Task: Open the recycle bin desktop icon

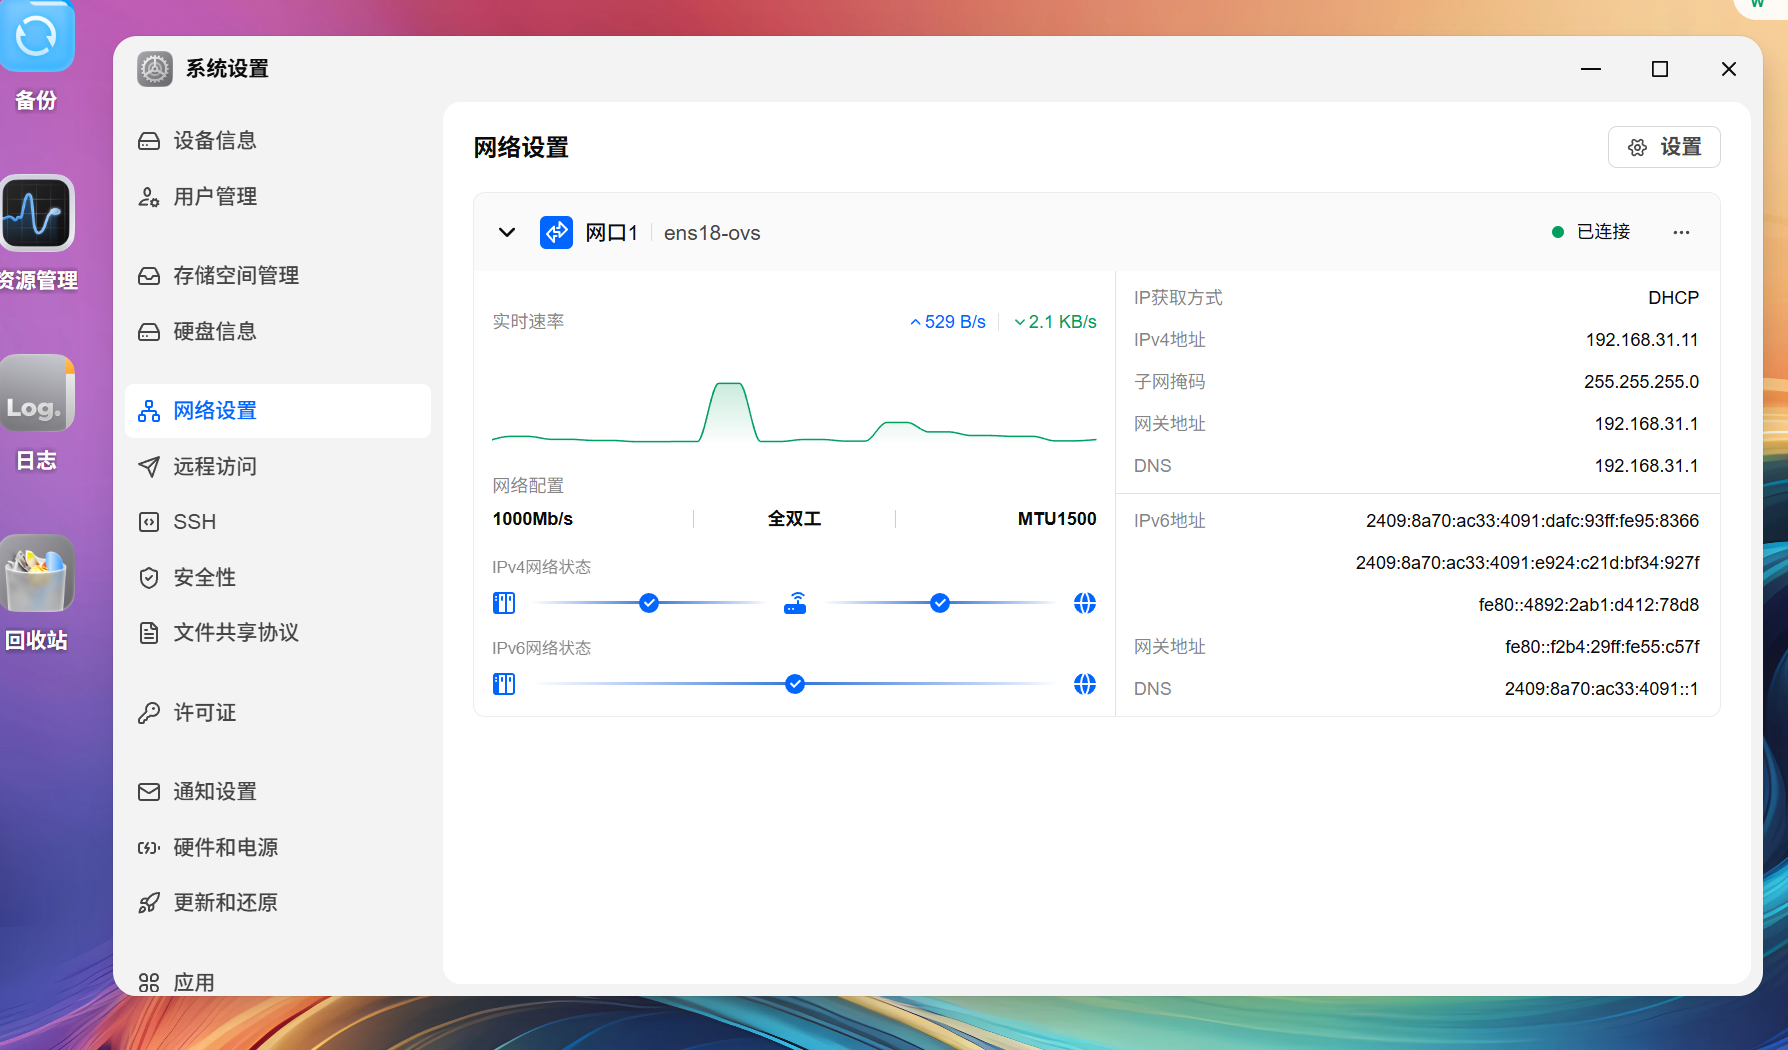Action: point(37,573)
